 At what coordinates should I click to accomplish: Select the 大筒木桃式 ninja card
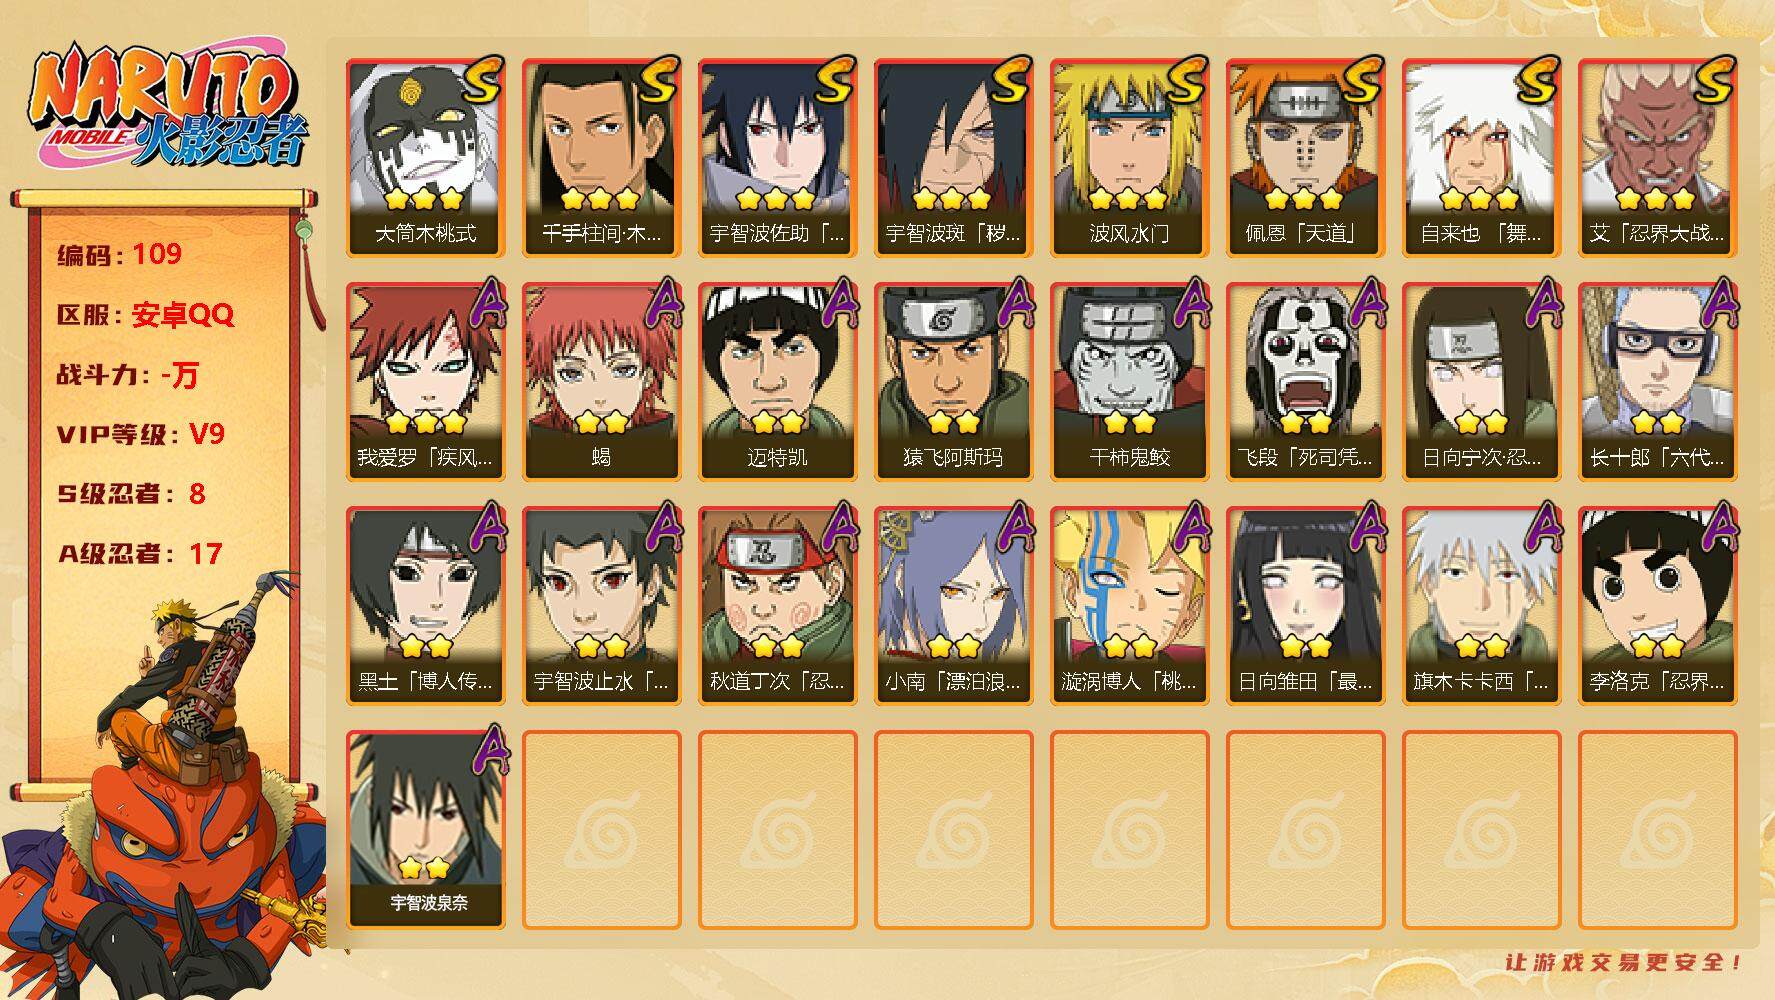tap(425, 158)
